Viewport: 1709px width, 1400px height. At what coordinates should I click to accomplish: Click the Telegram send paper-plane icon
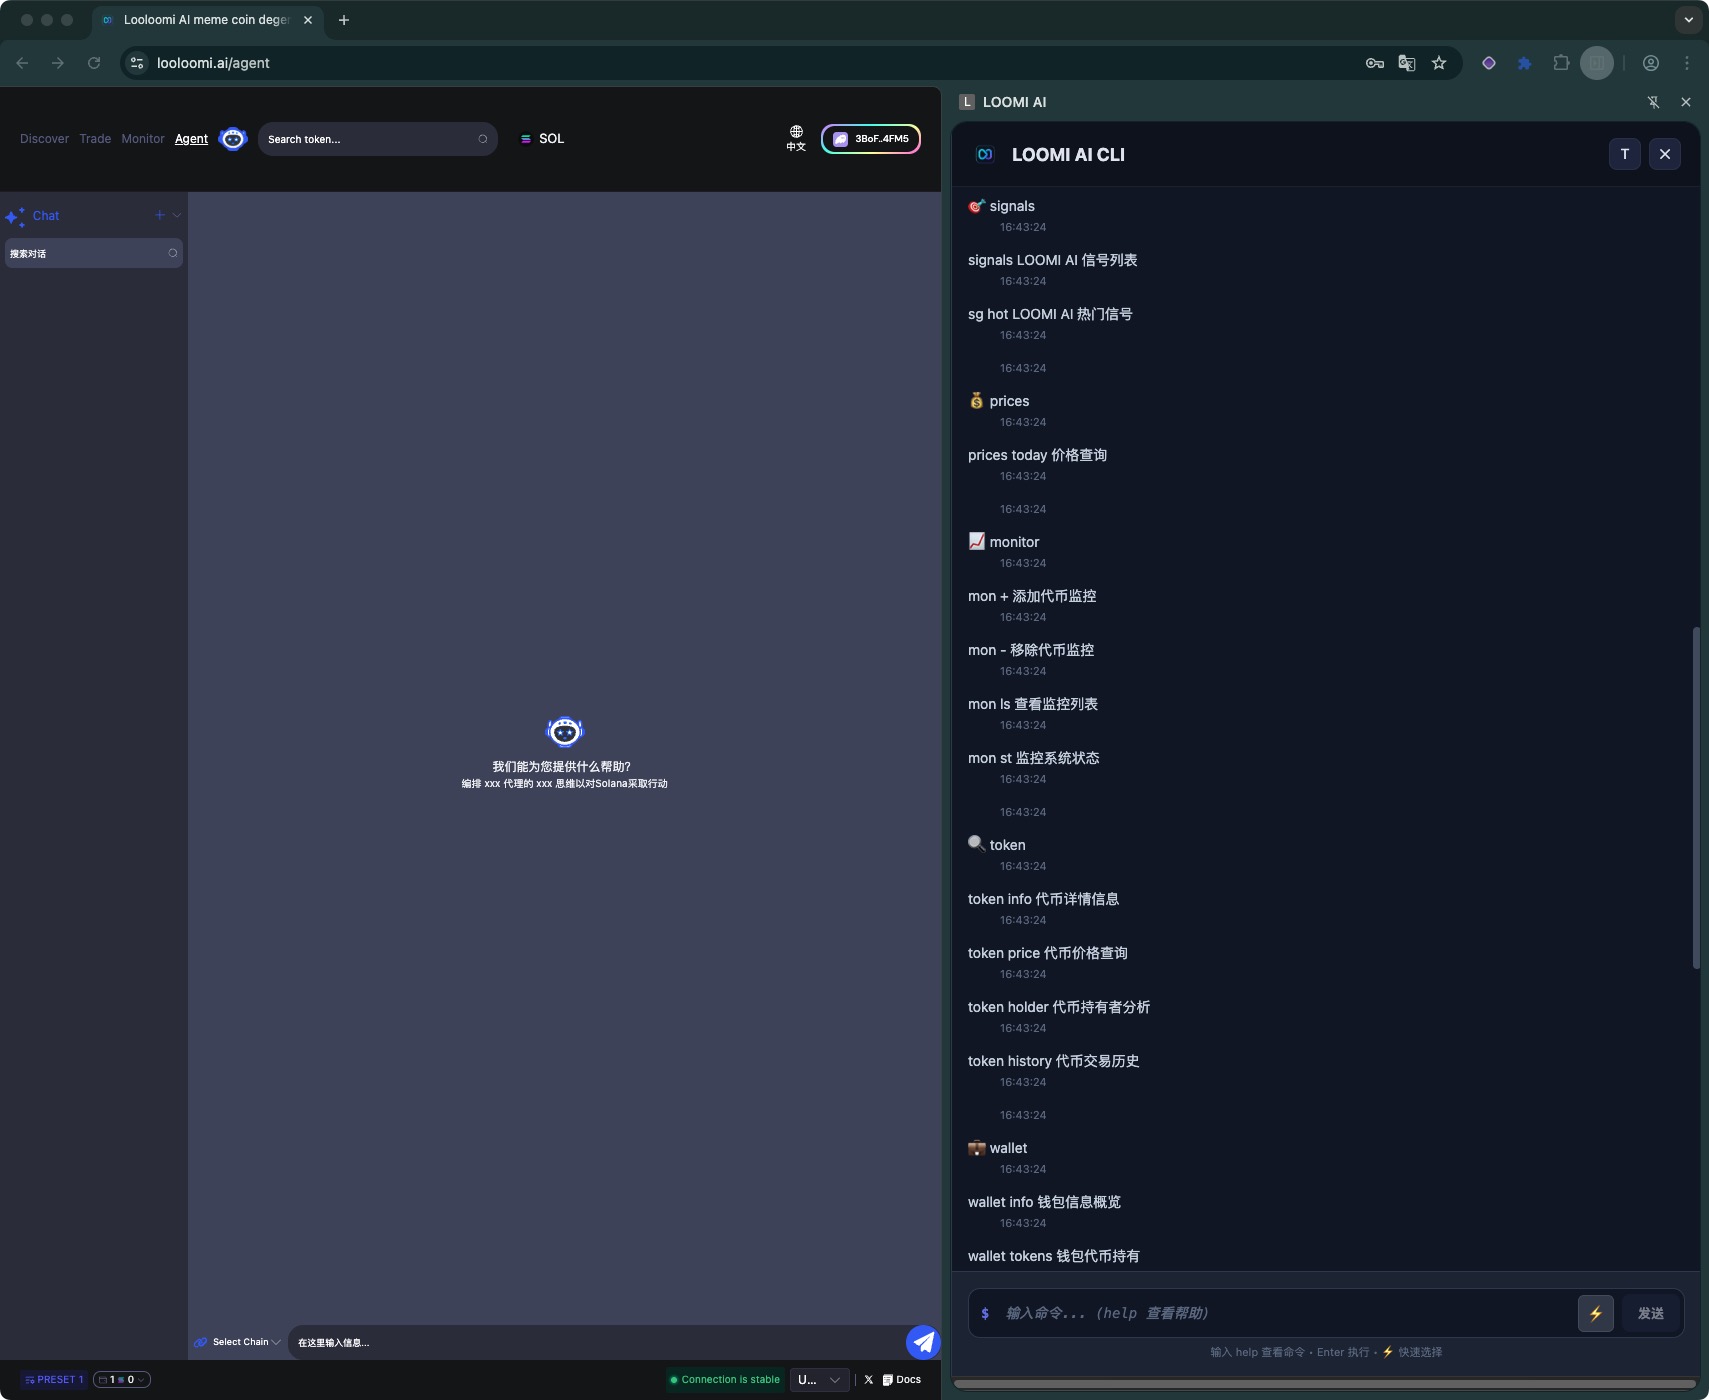(922, 1341)
